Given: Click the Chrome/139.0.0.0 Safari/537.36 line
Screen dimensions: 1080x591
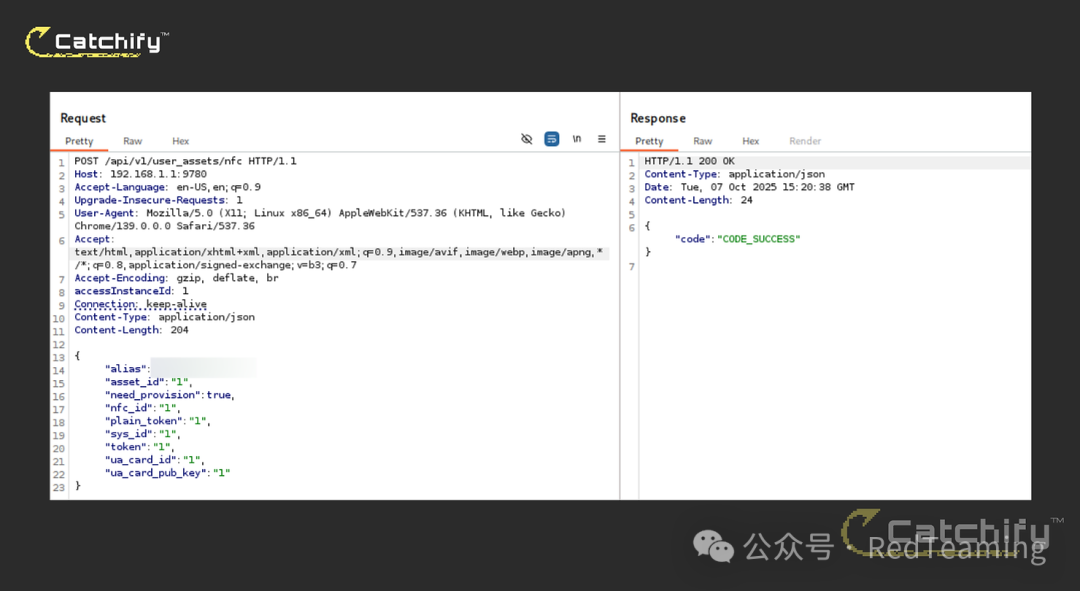Looking at the screenshot, I should pos(165,227).
